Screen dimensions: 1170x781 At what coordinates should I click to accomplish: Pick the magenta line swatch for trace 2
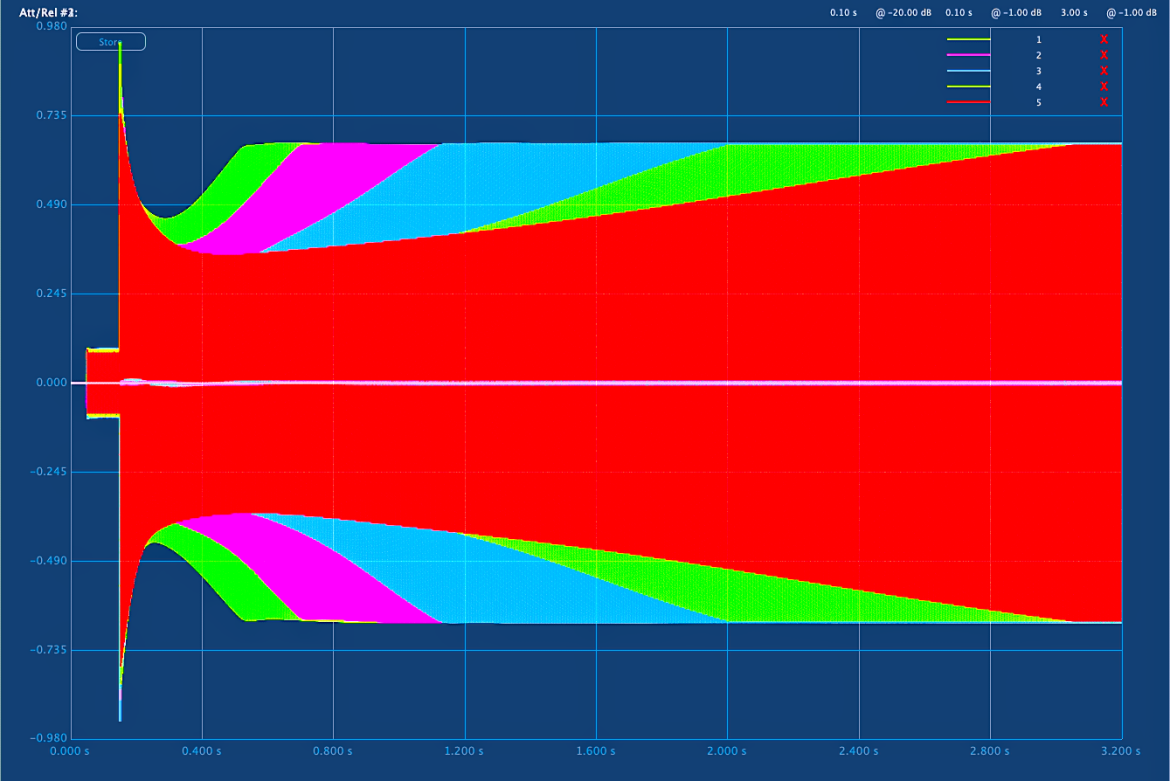[x=969, y=55]
